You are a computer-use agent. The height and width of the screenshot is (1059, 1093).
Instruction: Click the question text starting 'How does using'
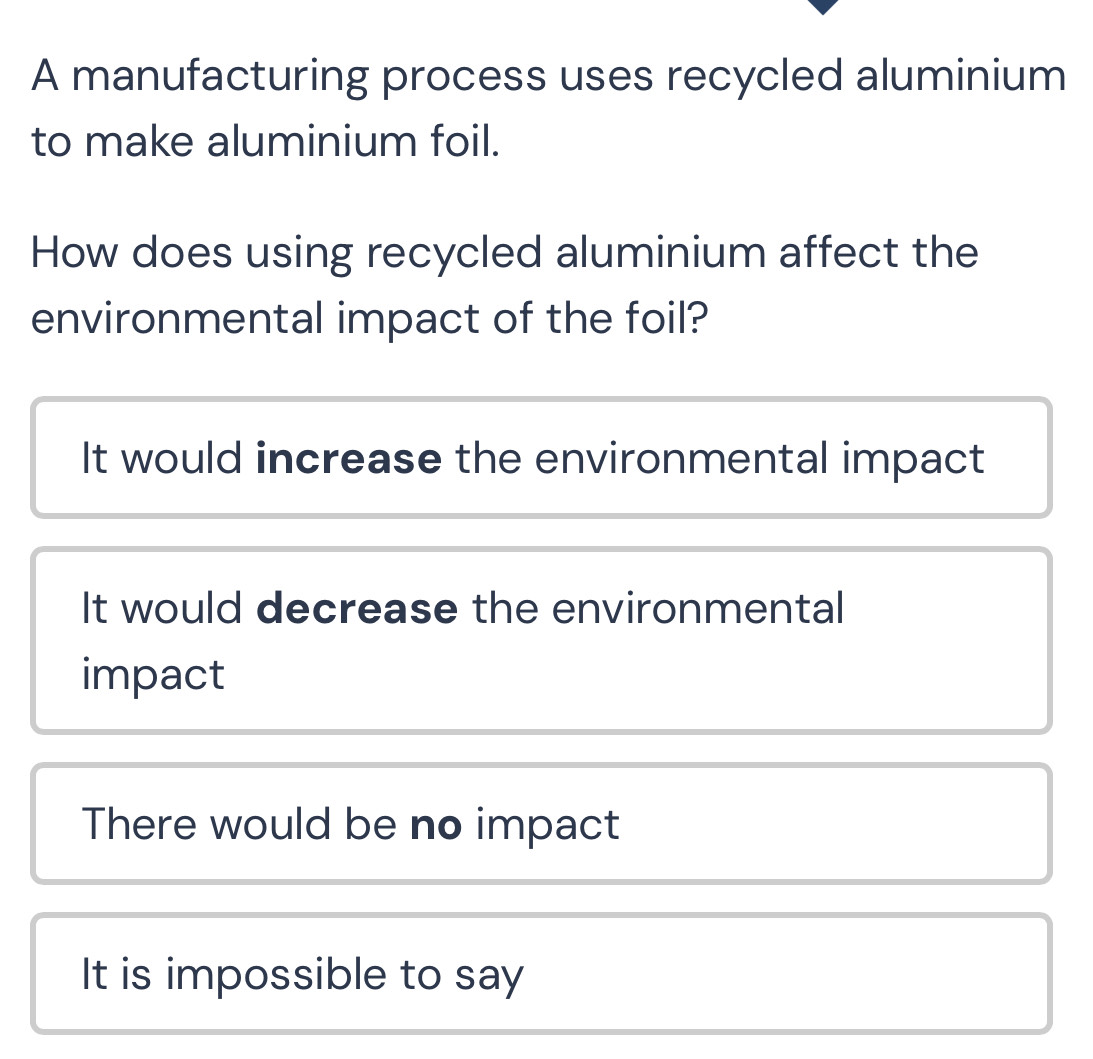[505, 252]
